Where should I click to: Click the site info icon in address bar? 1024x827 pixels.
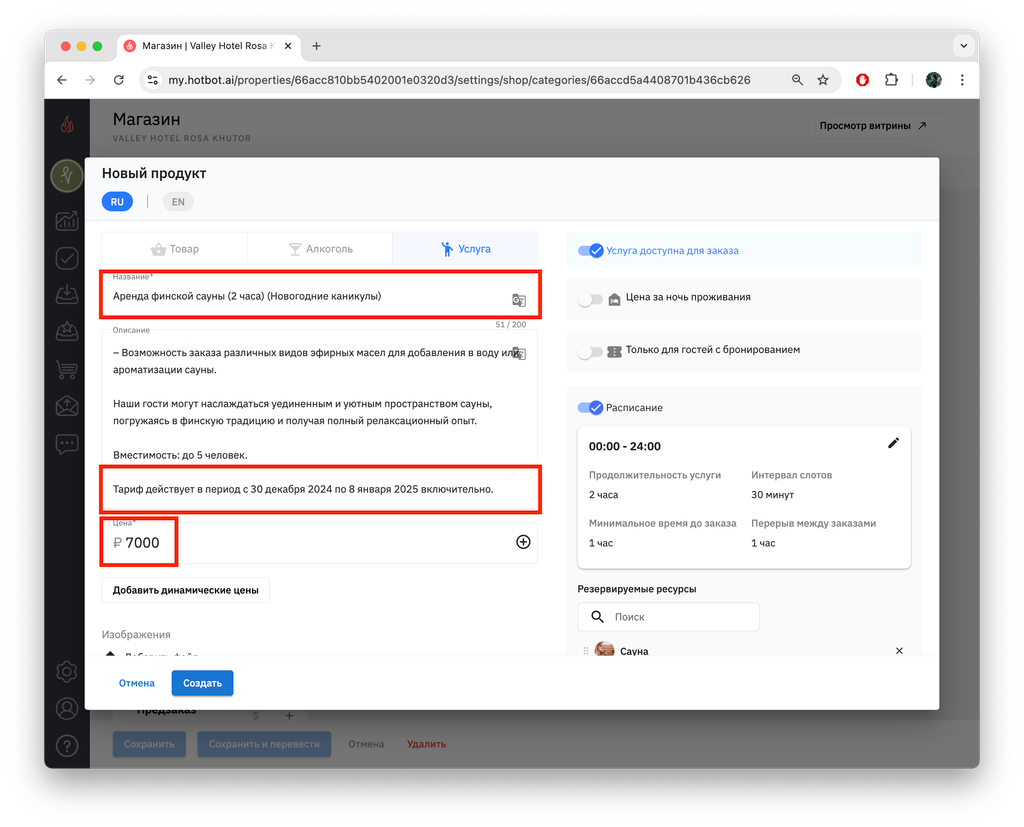pyautogui.click(x=152, y=80)
